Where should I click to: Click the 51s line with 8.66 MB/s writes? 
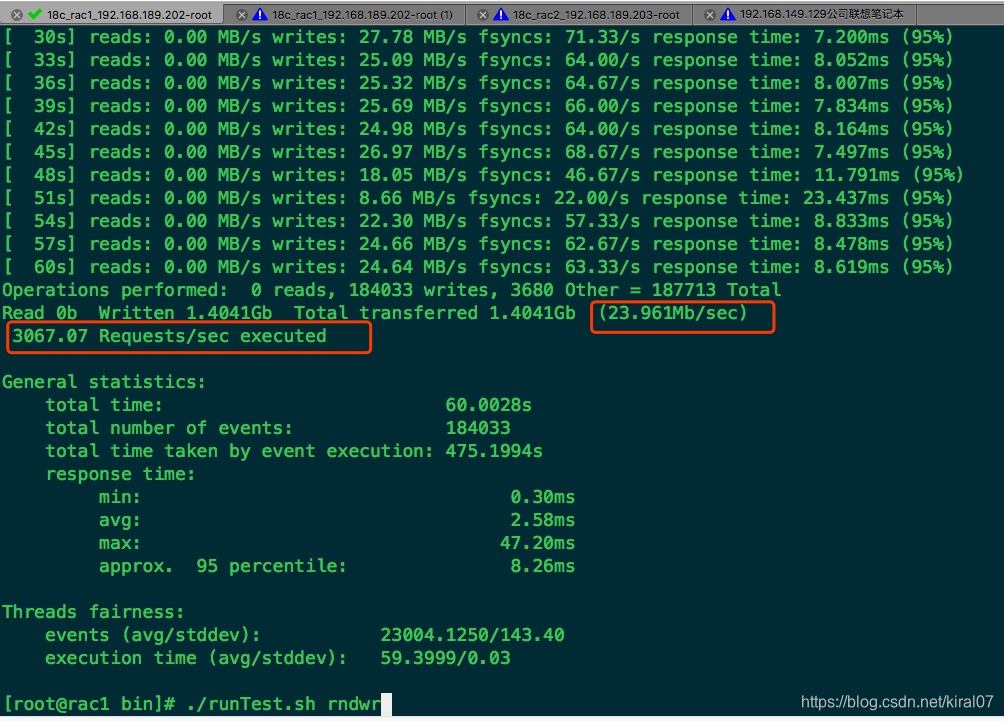point(478,198)
